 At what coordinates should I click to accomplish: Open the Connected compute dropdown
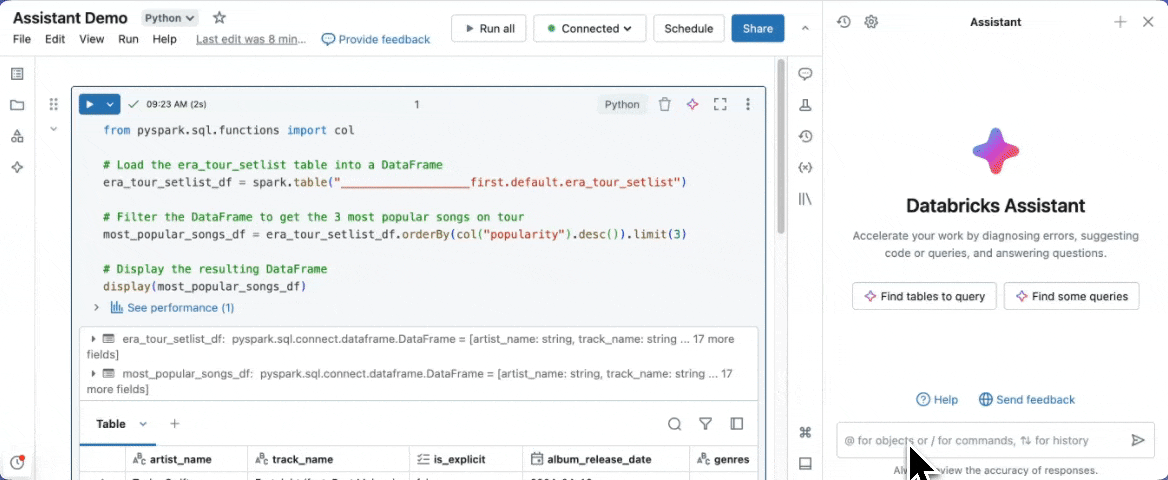(x=589, y=29)
